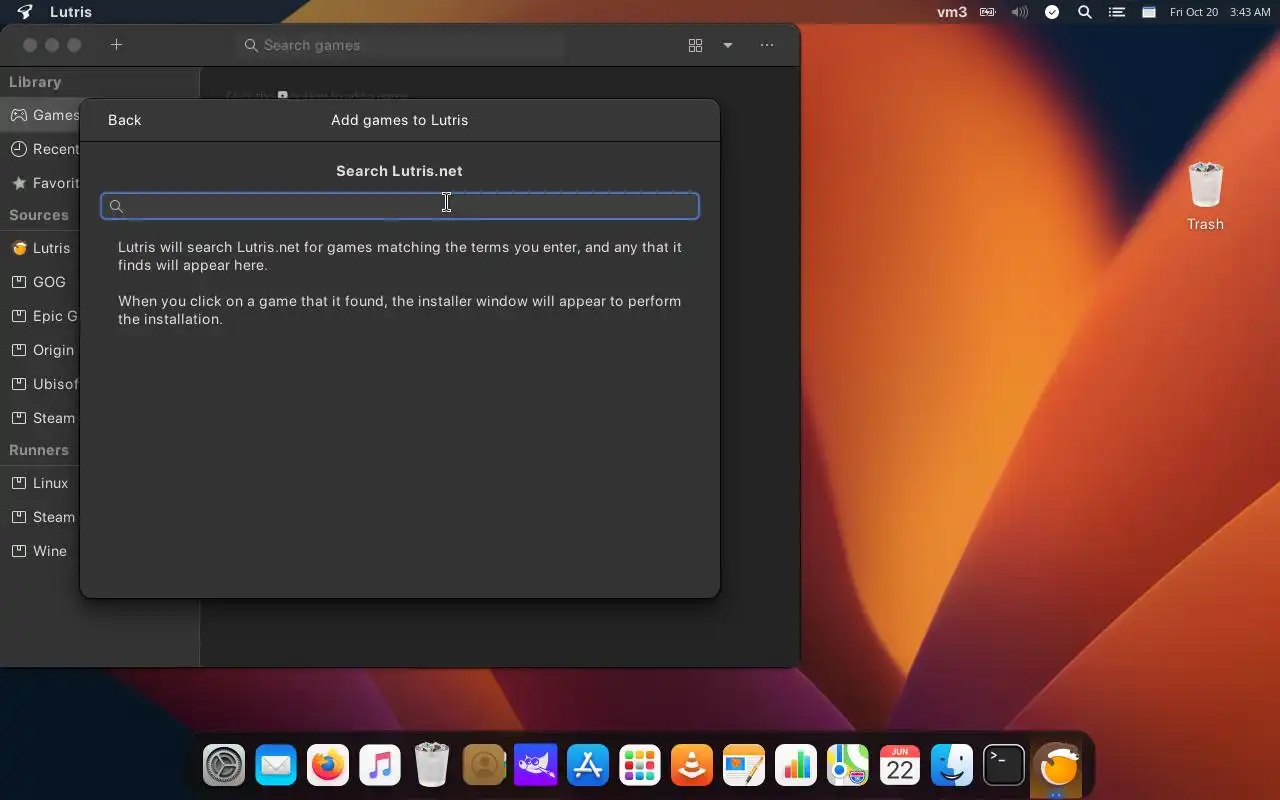This screenshot has height=800, width=1280.
Task: Focus the Search Lutris.net input field
Action: click(x=400, y=206)
